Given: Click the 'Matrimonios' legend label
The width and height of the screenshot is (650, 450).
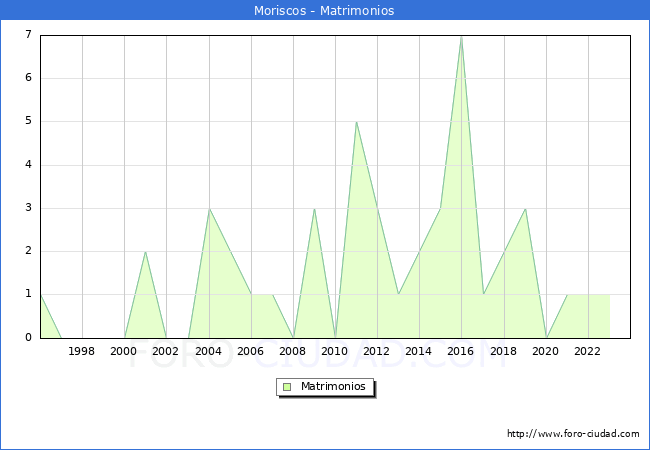Looking at the screenshot, I should (x=333, y=386).
